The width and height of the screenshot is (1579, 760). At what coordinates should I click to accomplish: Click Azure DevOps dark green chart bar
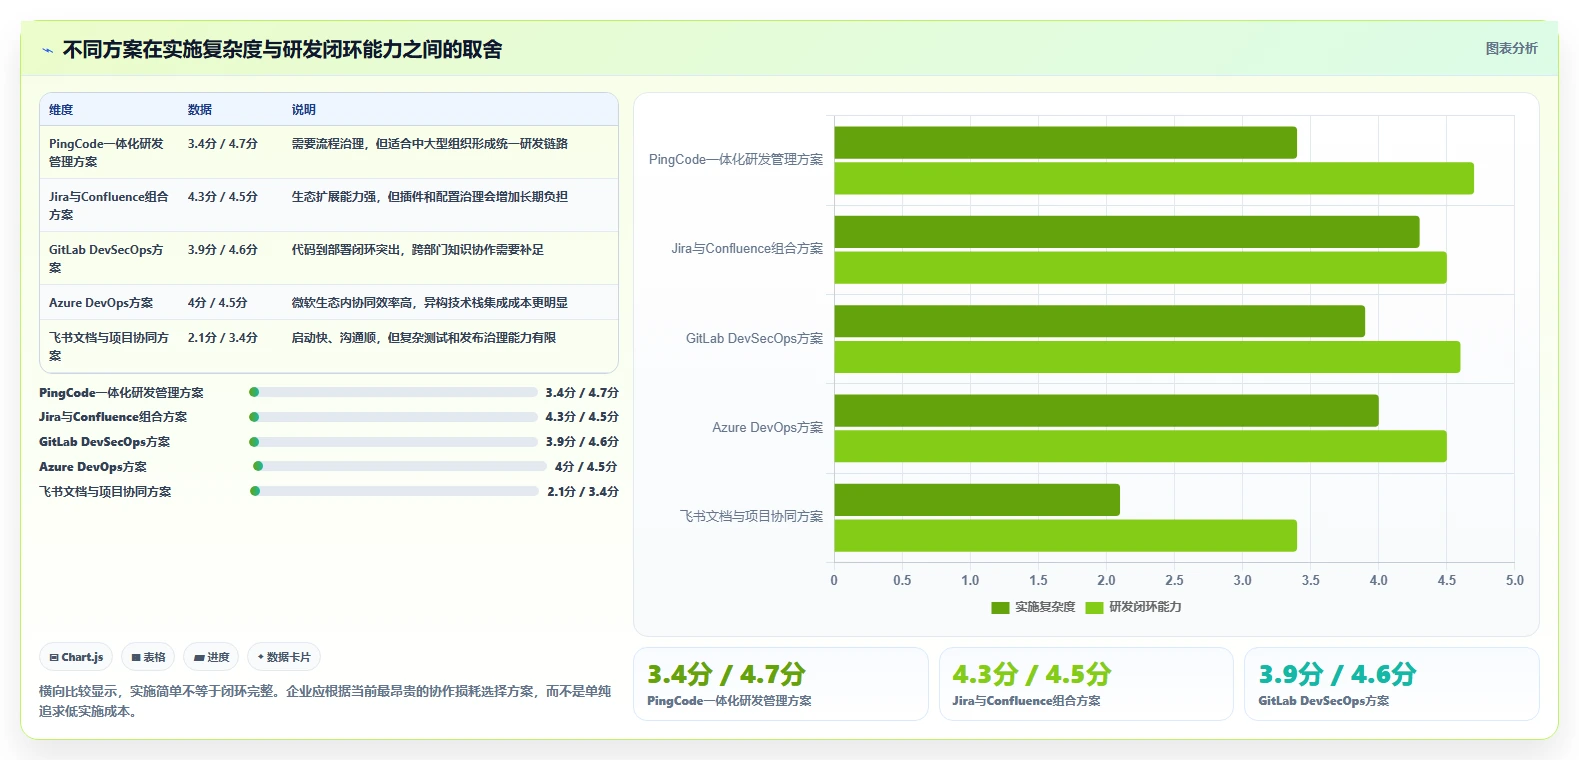coord(1106,411)
